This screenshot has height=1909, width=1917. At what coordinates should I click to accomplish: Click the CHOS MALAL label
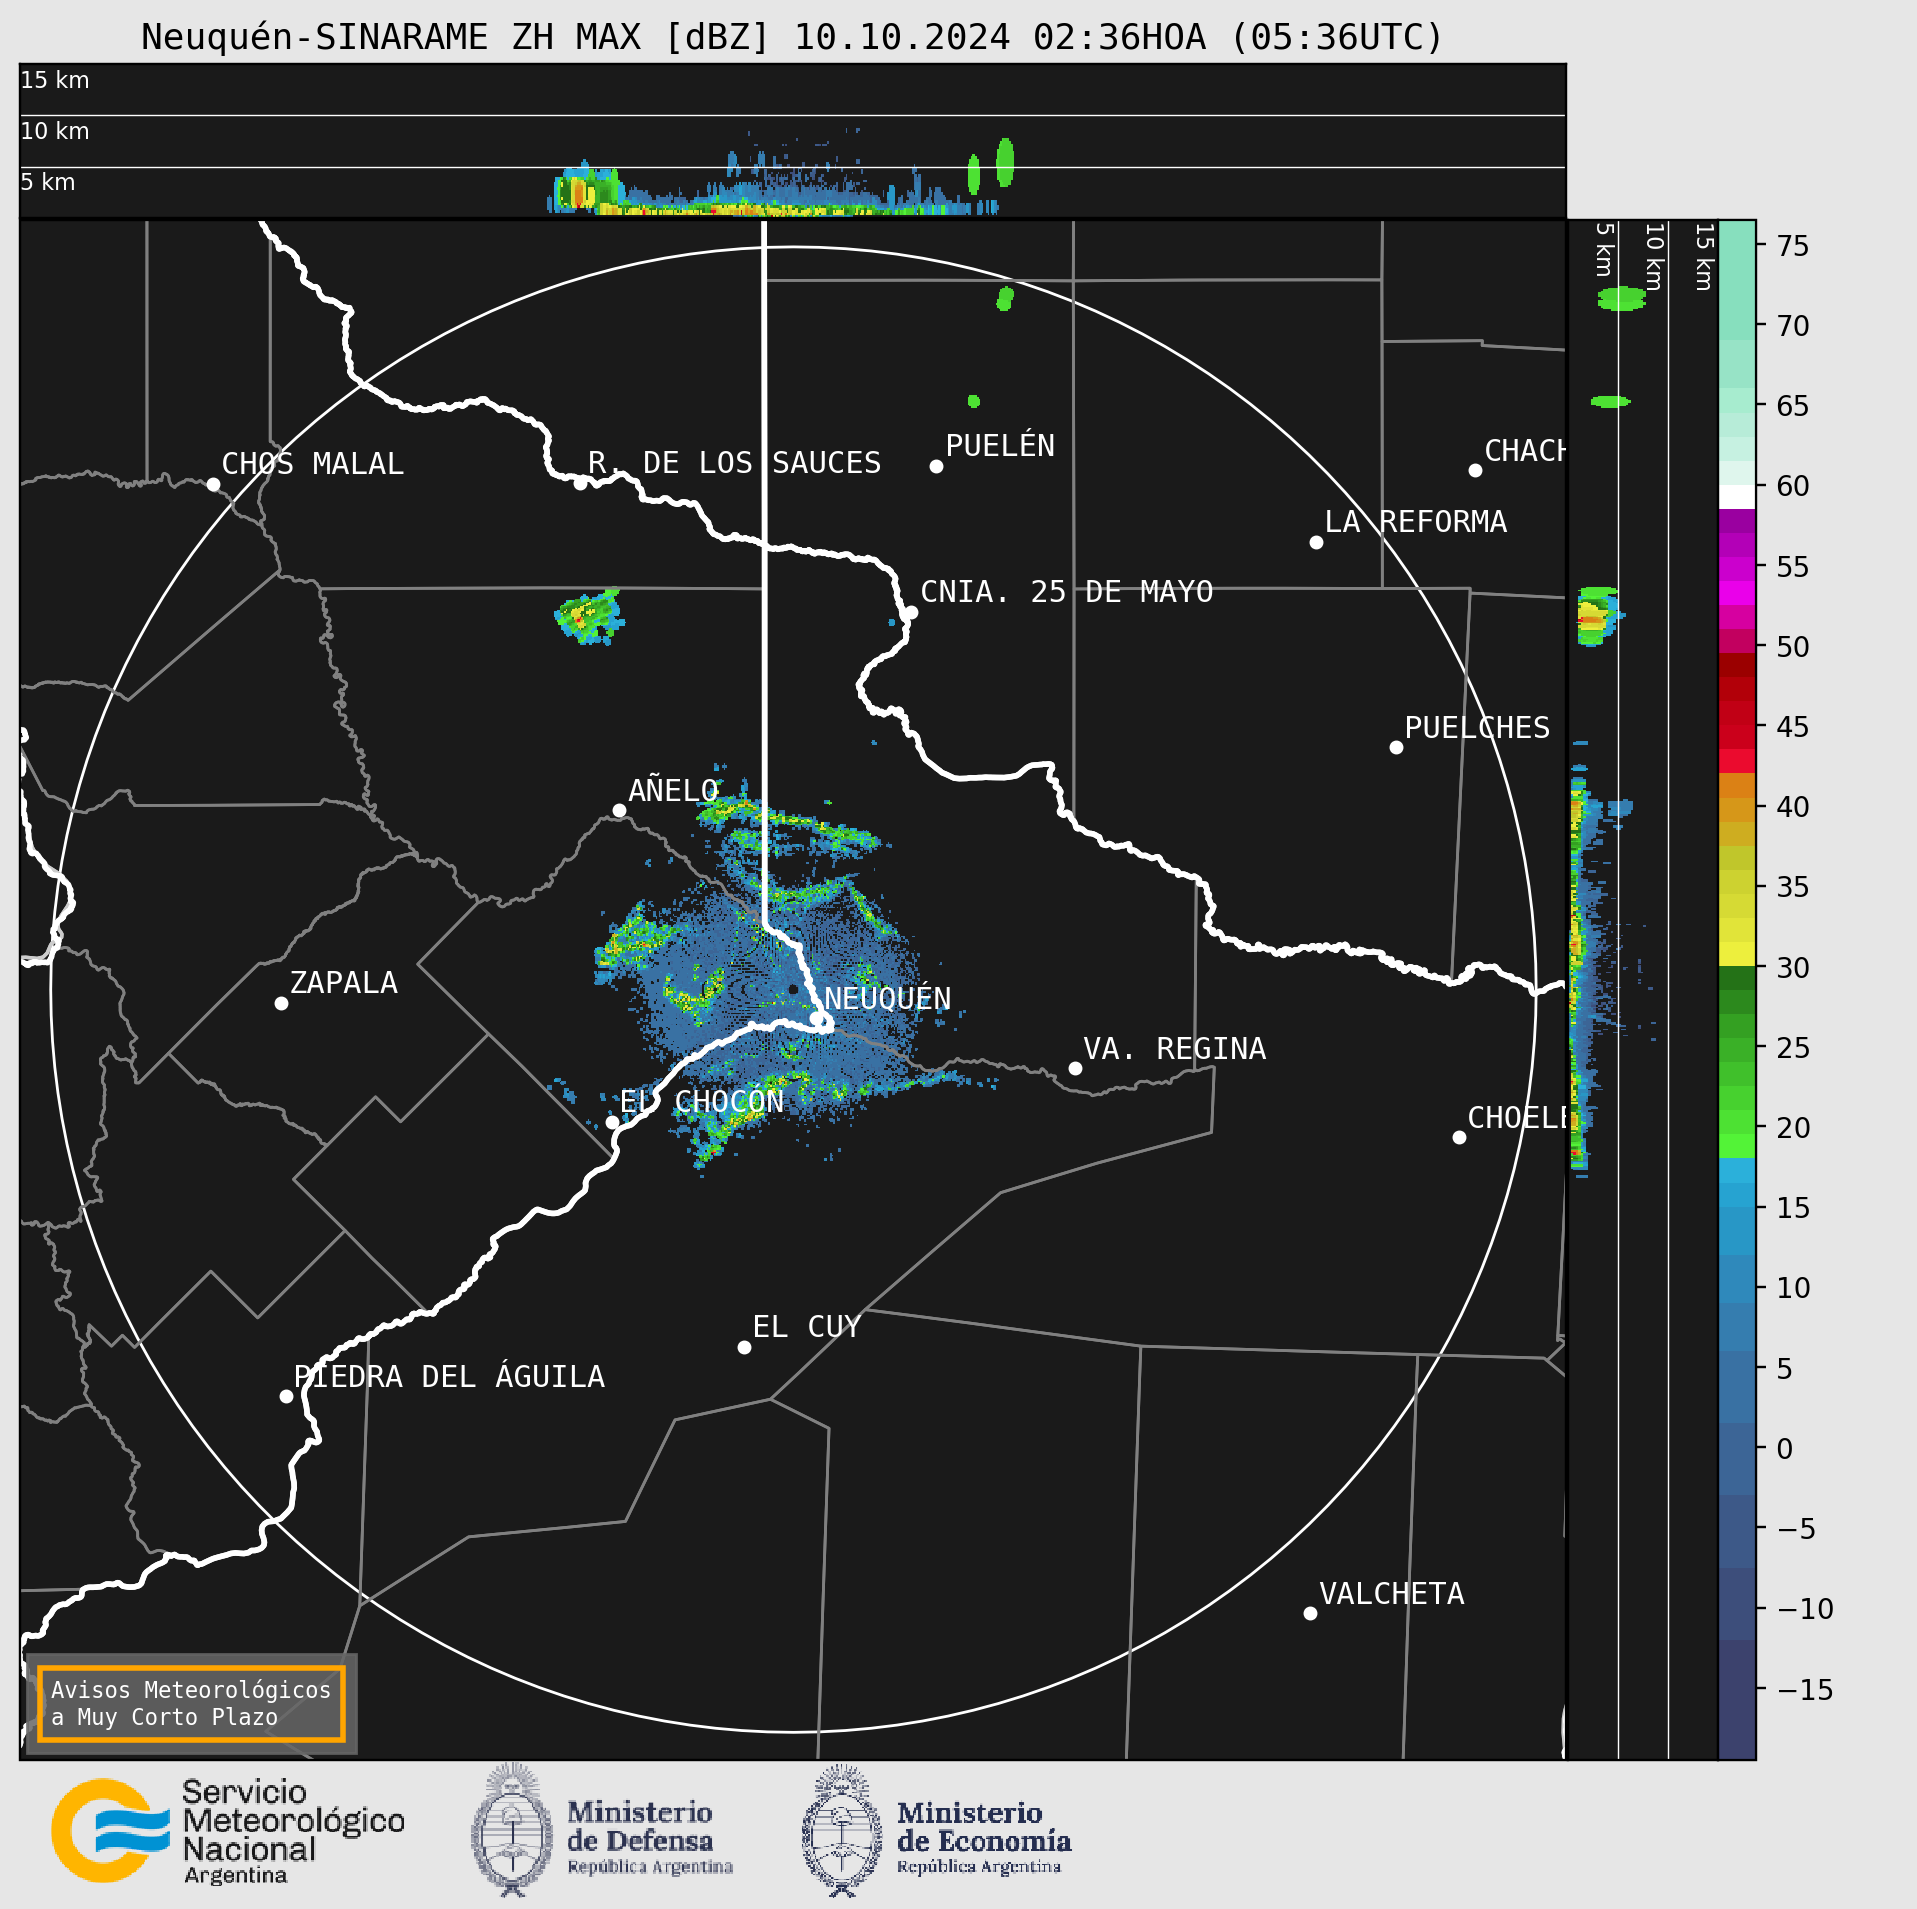(312, 464)
